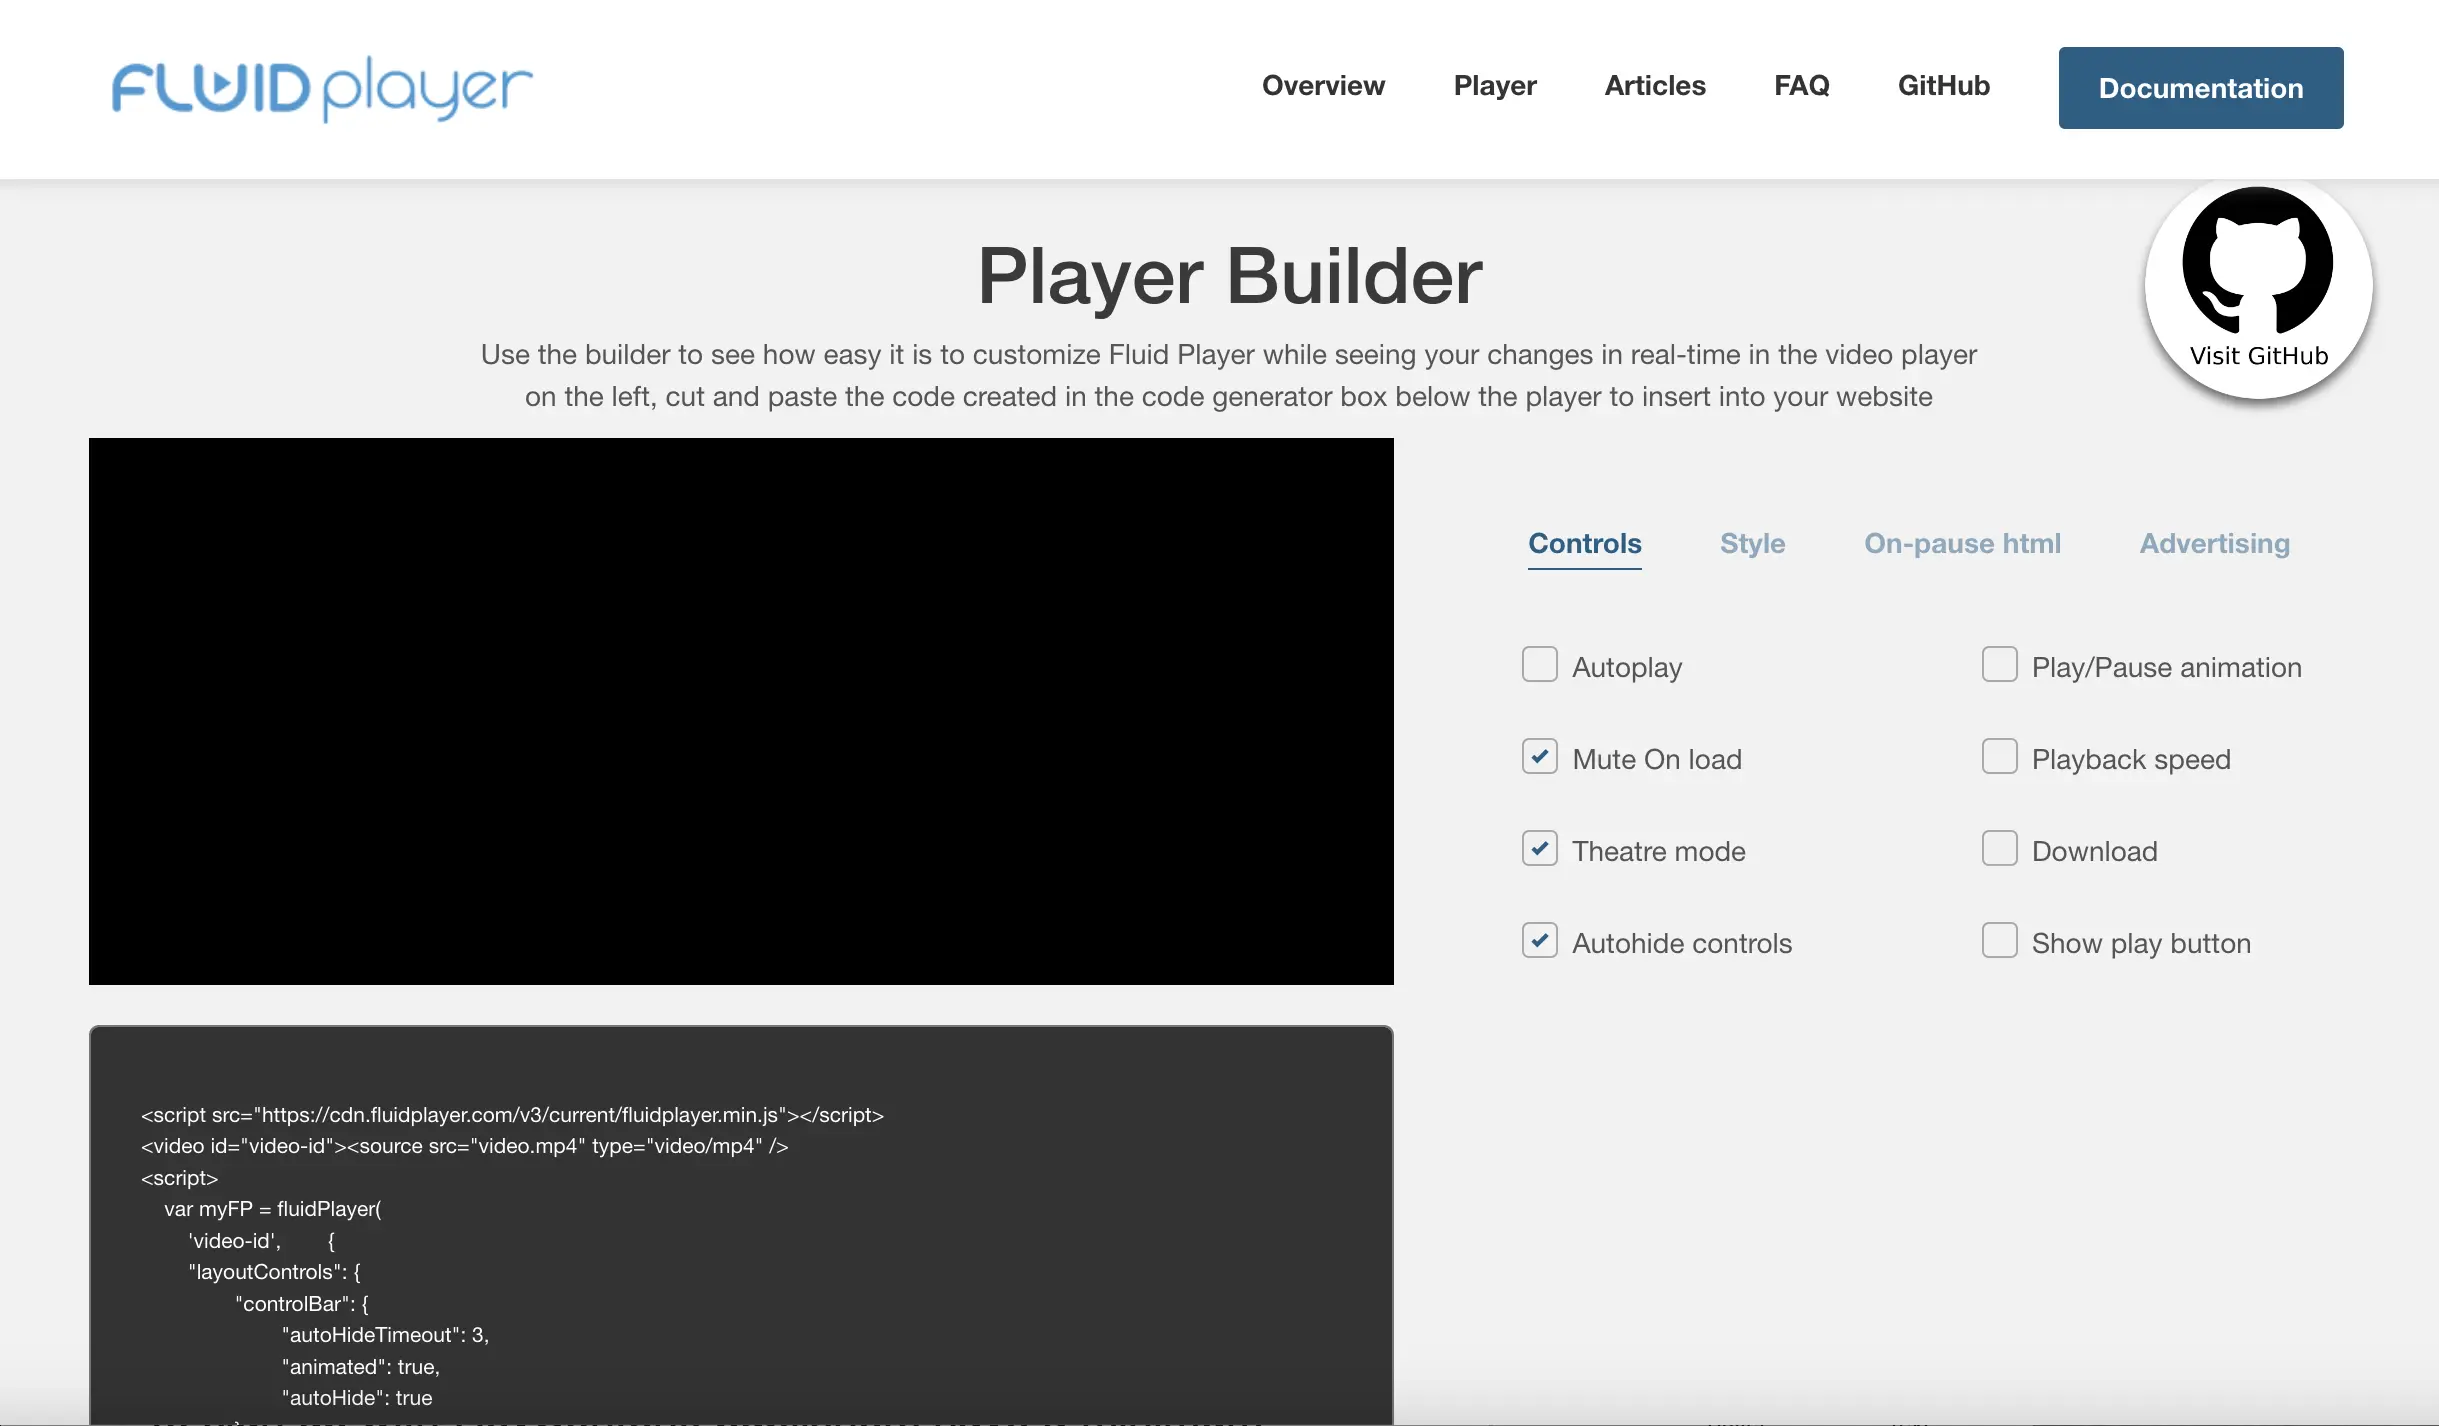Enable the Download option
2439x1426 pixels.
[1999, 849]
